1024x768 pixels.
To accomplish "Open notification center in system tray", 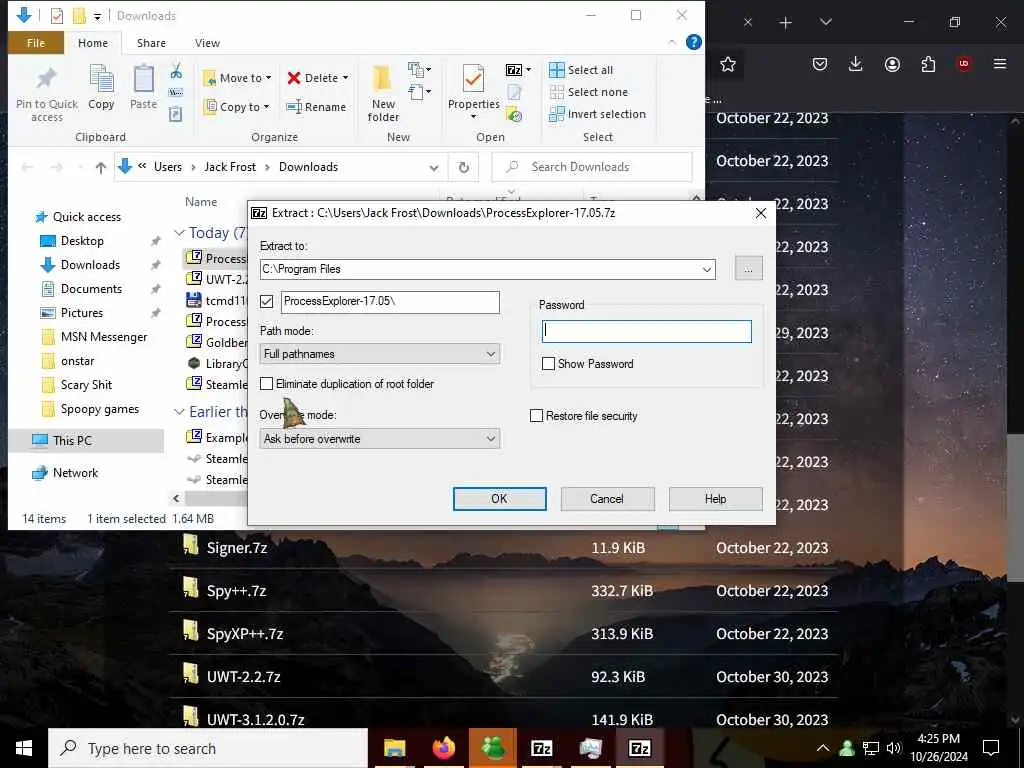I will (991, 748).
